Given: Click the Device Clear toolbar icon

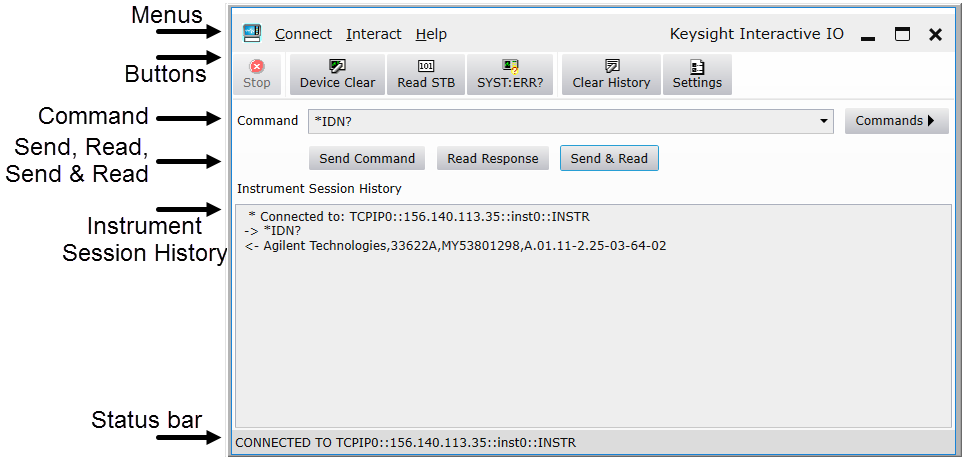Looking at the screenshot, I should [337, 67].
